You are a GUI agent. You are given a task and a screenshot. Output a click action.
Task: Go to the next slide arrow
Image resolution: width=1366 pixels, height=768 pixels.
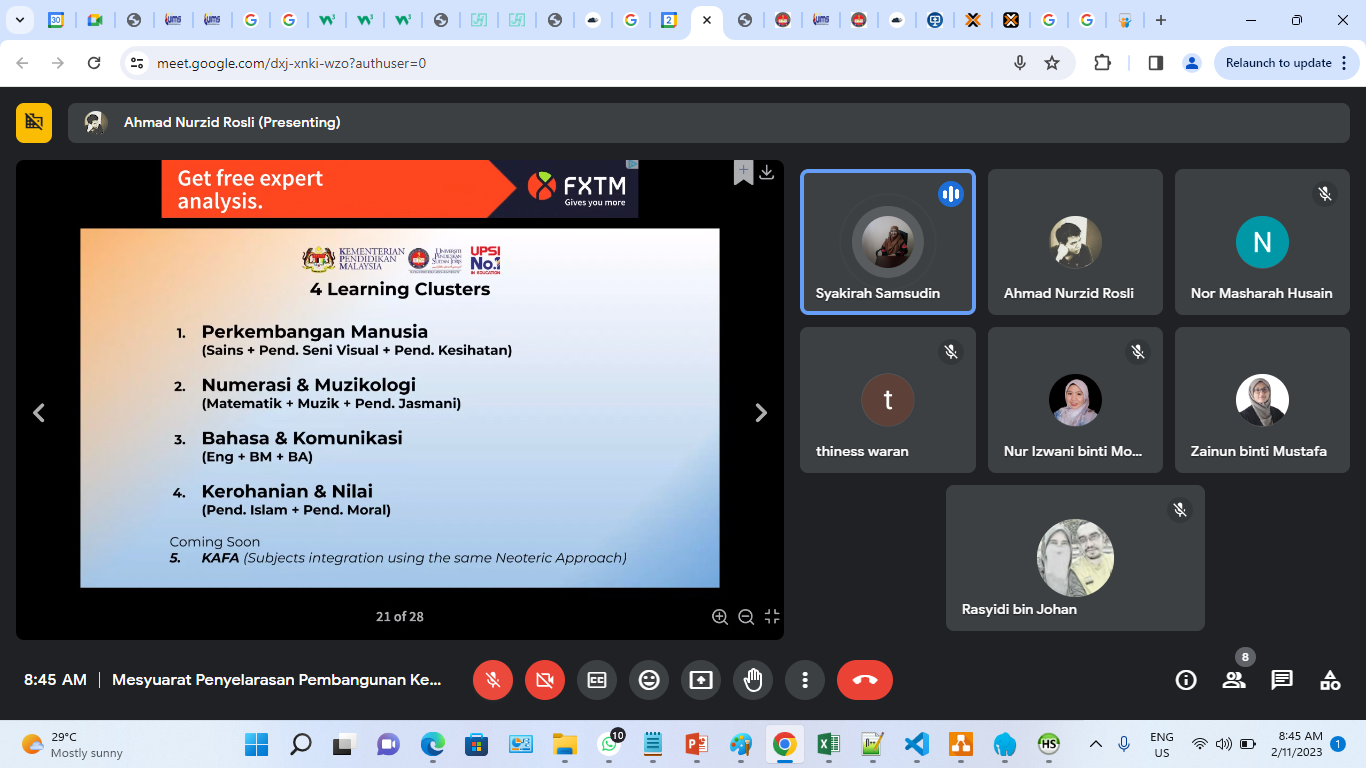(761, 413)
